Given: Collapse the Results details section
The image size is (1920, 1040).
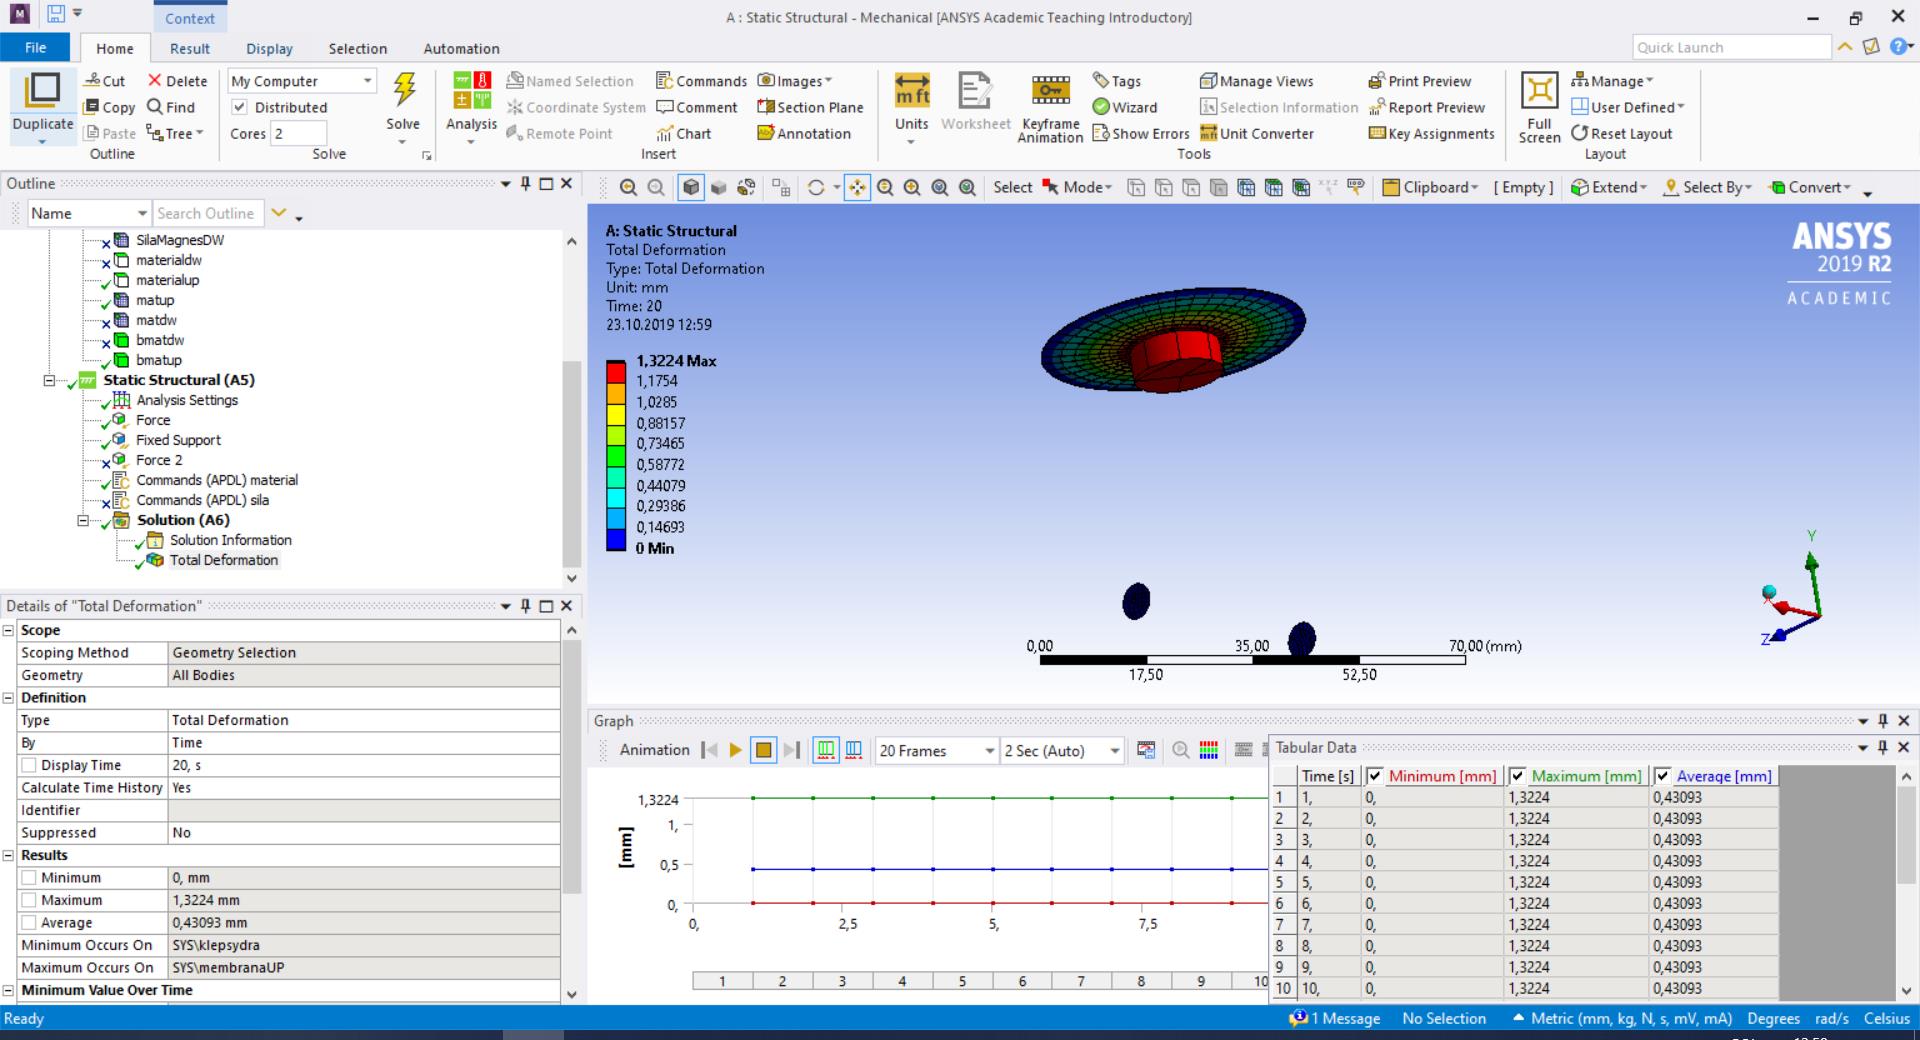Looking at the screenshot, I should 8,855.
